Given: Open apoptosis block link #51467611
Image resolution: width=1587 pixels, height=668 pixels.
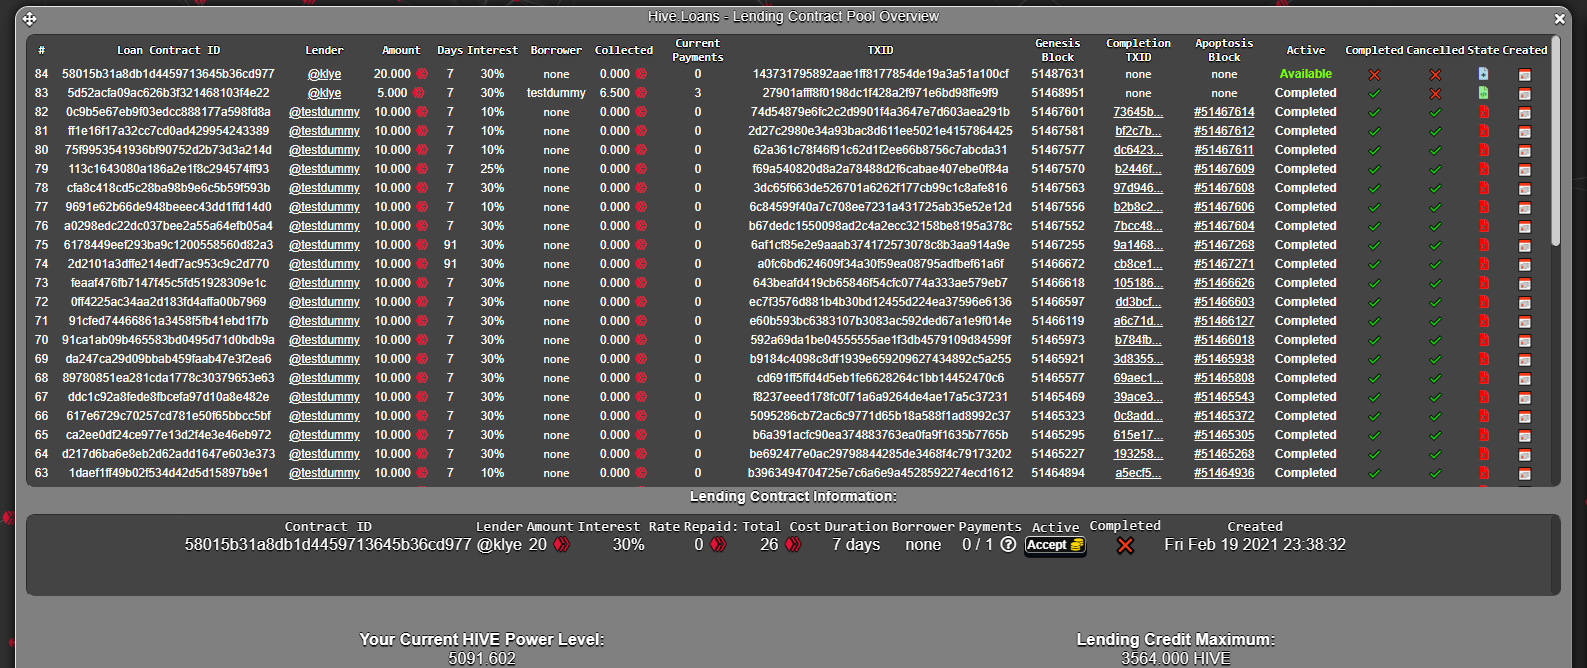Looking at the screenshot, I should point(1224,150).
